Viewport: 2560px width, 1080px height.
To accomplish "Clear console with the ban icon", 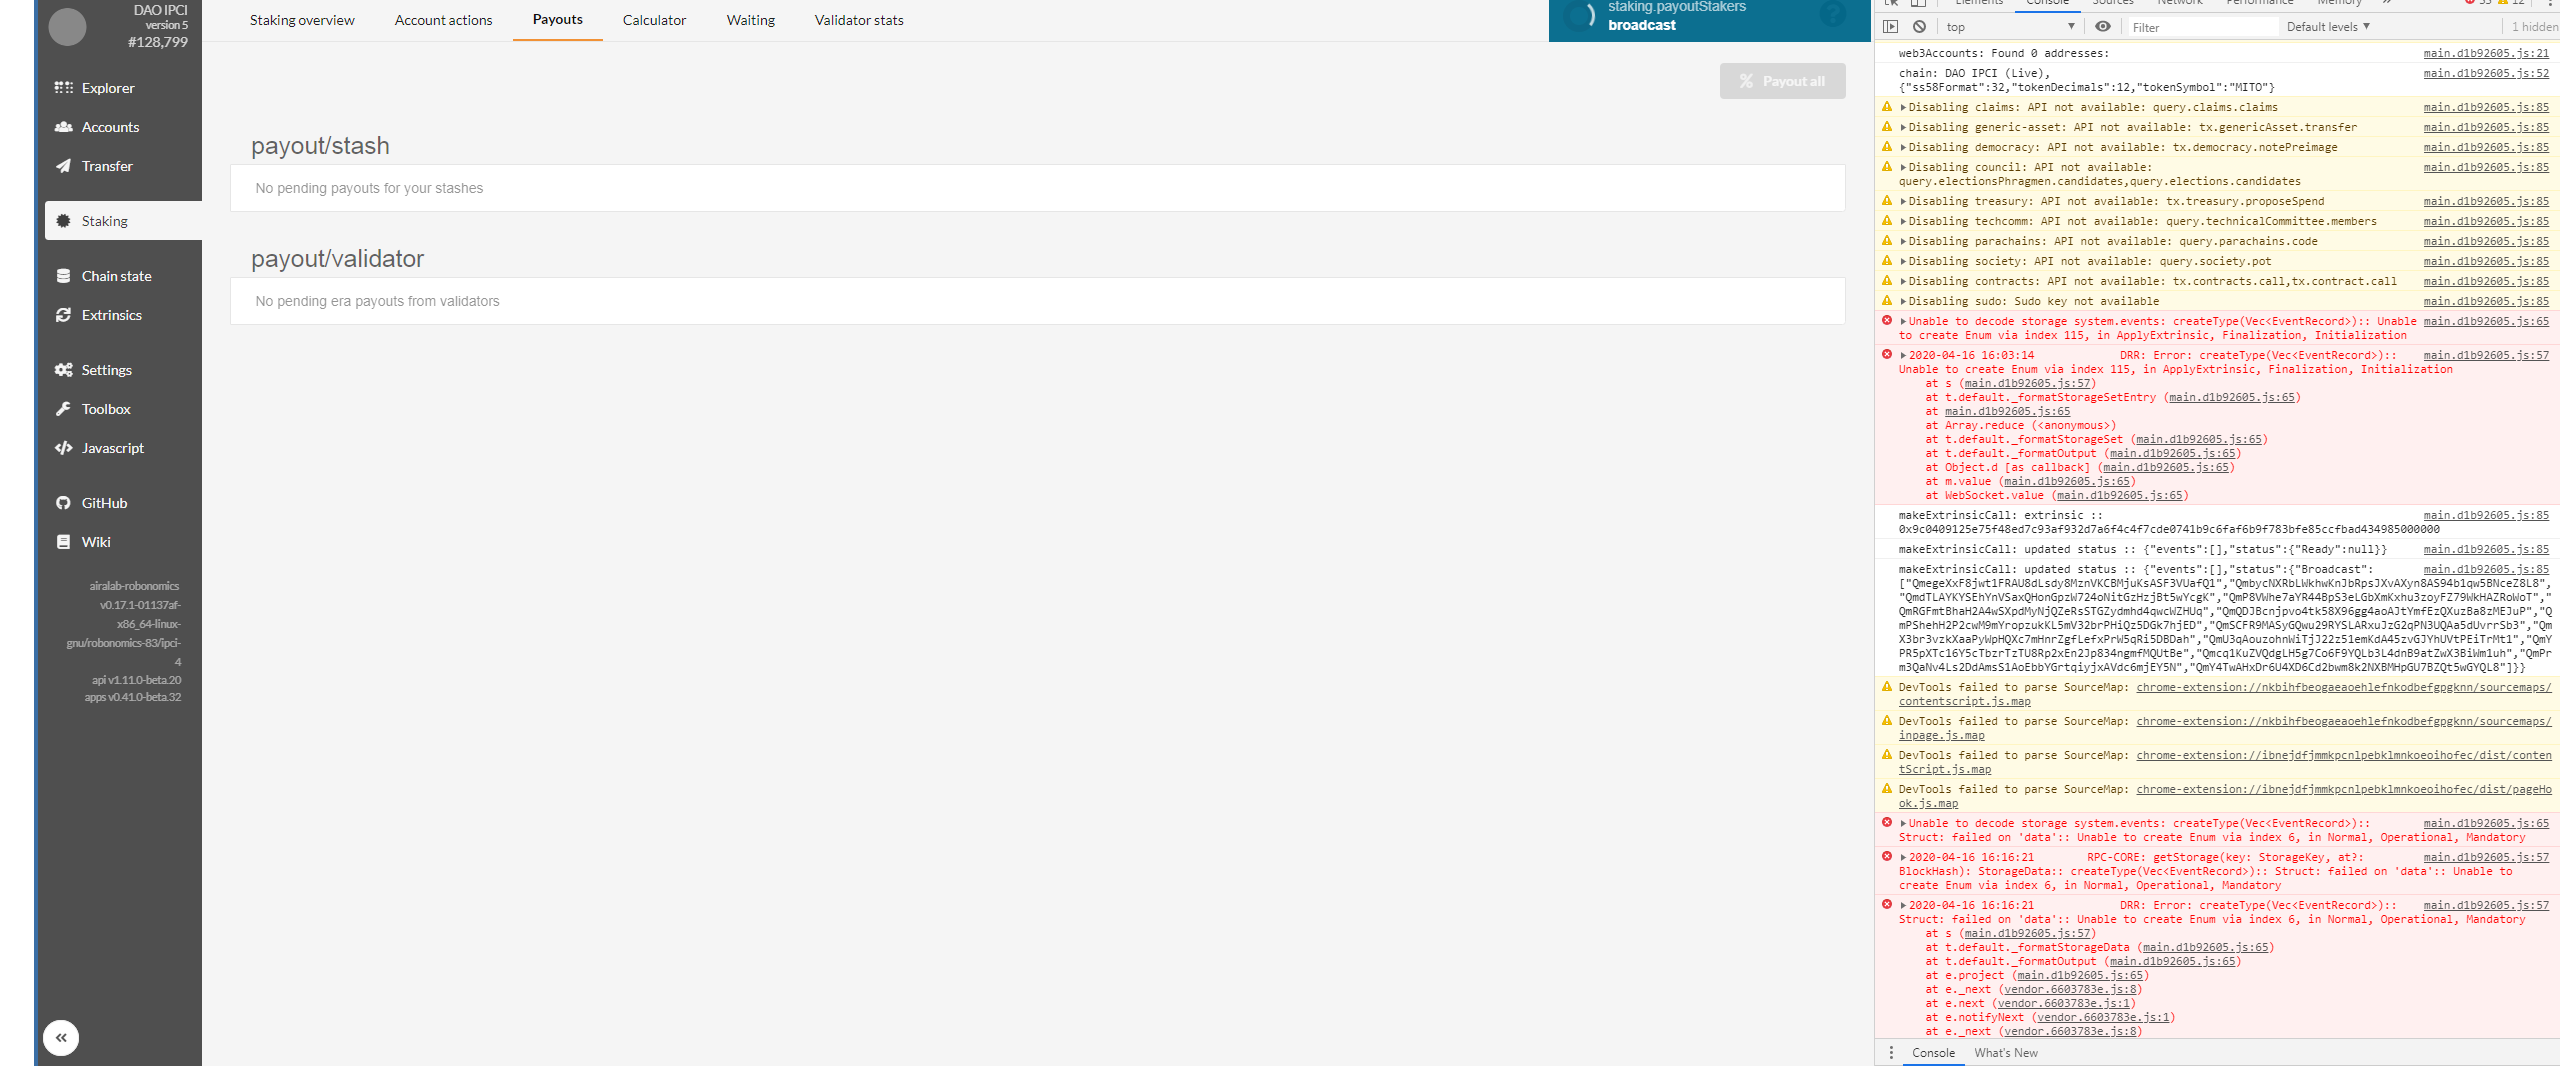I will pos(1919,27).
